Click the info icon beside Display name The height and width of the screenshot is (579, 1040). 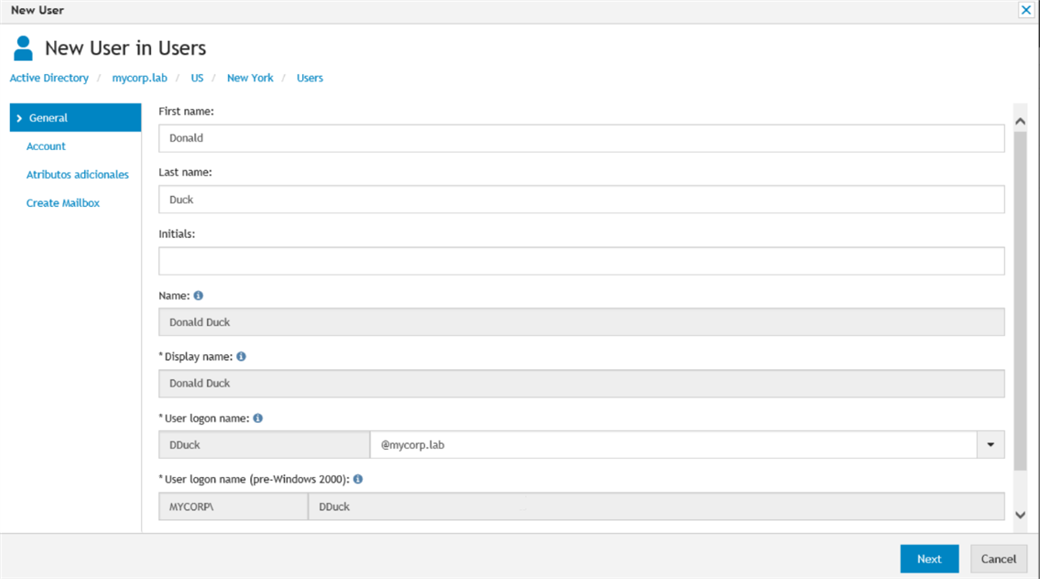coord(241,357)
